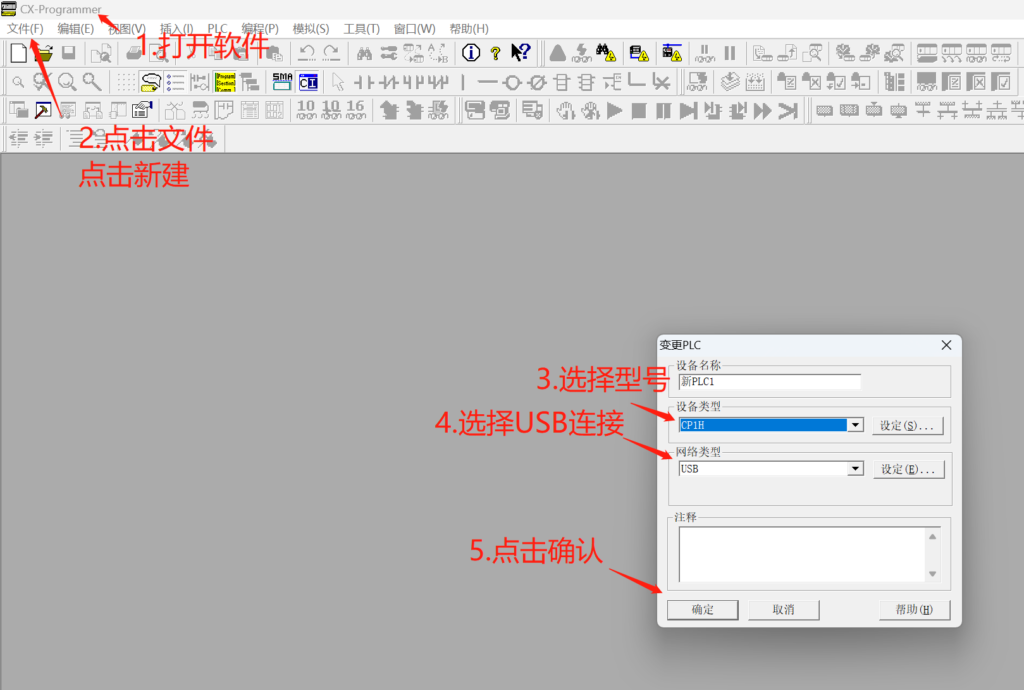Click the About info 'i' icon

470,53
